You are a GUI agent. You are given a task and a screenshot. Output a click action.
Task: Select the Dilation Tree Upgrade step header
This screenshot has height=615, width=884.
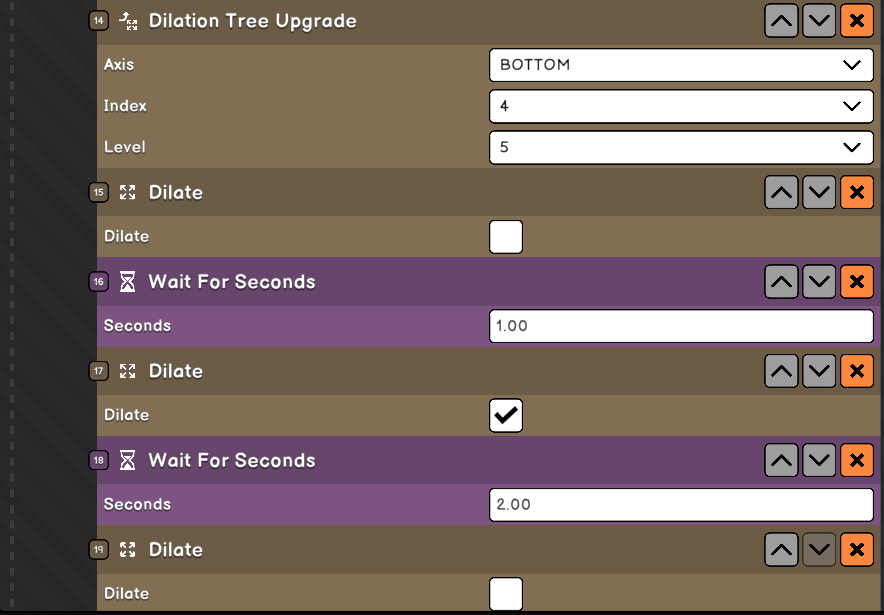(252, 22)
